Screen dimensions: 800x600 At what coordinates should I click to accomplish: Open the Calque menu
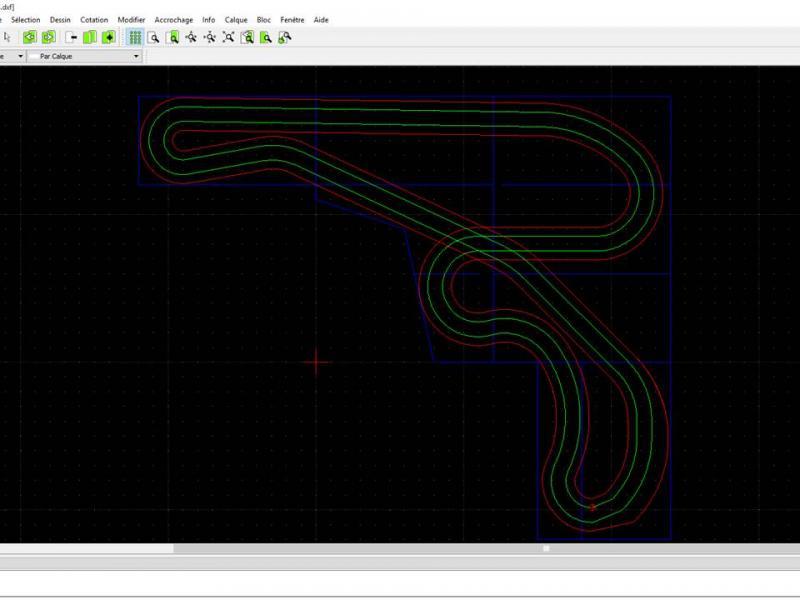(x=236, y=20)
